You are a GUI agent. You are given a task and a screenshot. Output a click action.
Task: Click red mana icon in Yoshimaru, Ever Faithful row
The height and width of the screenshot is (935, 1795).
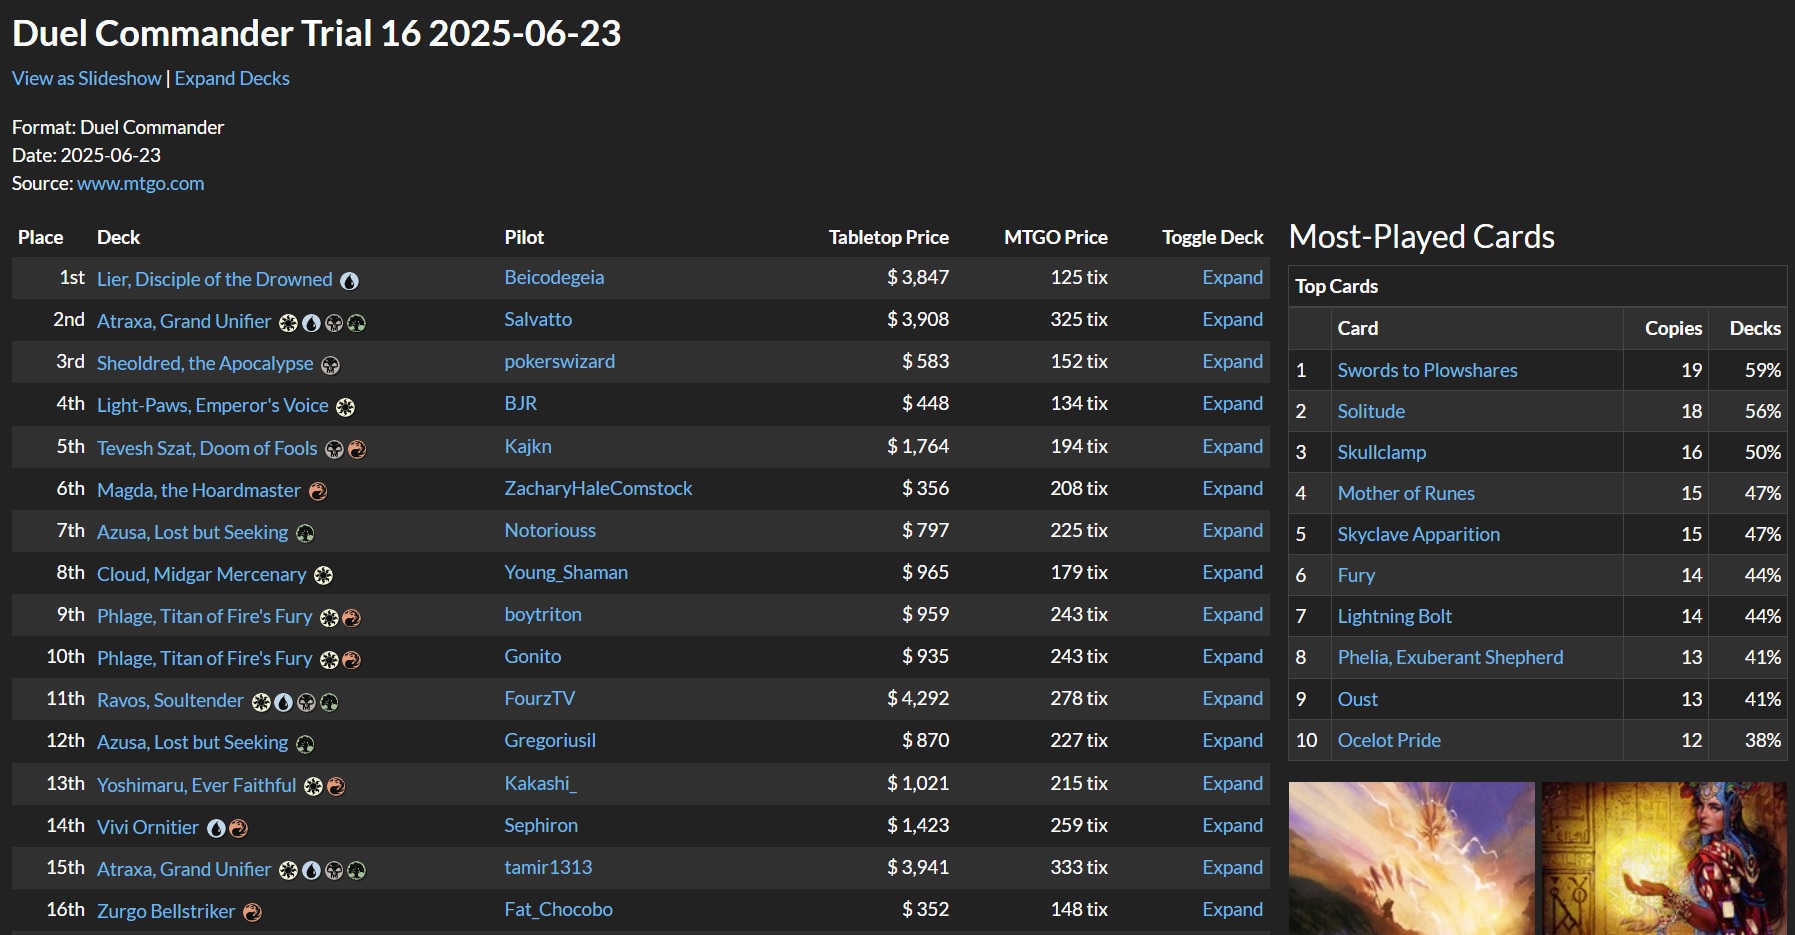tap(336, 786)
